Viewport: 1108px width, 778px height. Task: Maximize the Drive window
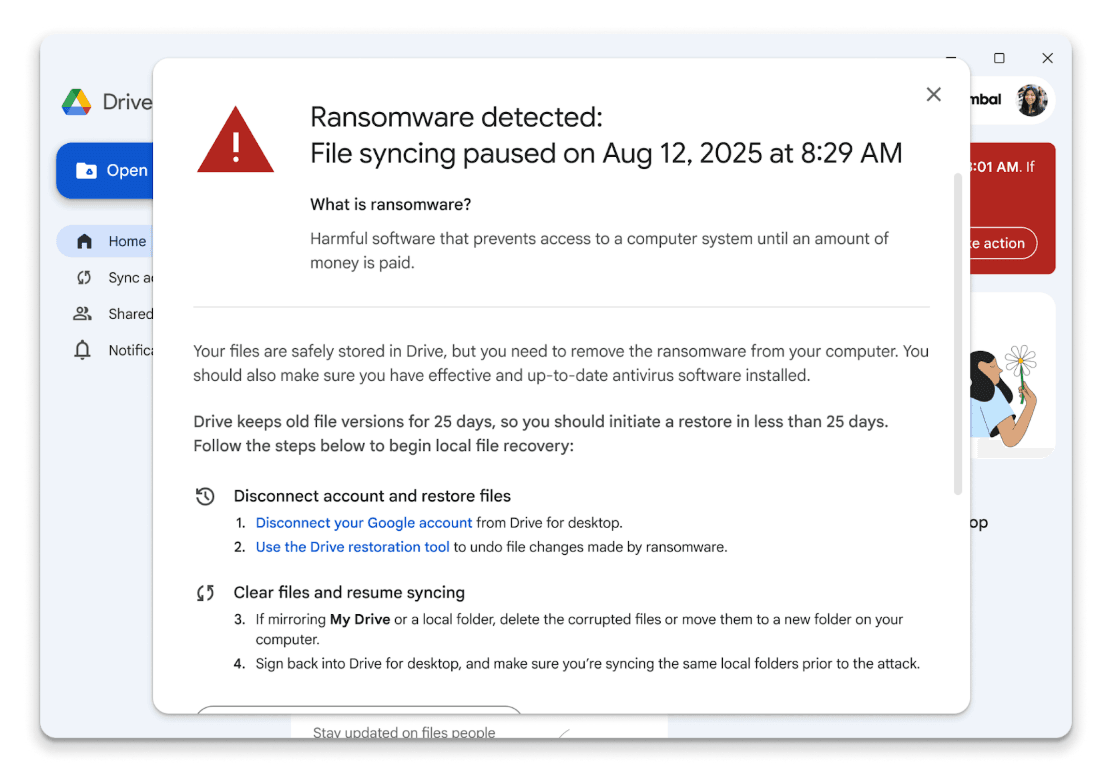click(x=999, y=58)
